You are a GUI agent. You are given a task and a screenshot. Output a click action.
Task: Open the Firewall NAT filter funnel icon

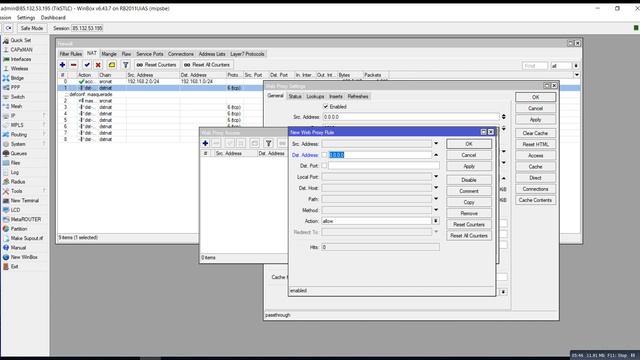(126, 65)
